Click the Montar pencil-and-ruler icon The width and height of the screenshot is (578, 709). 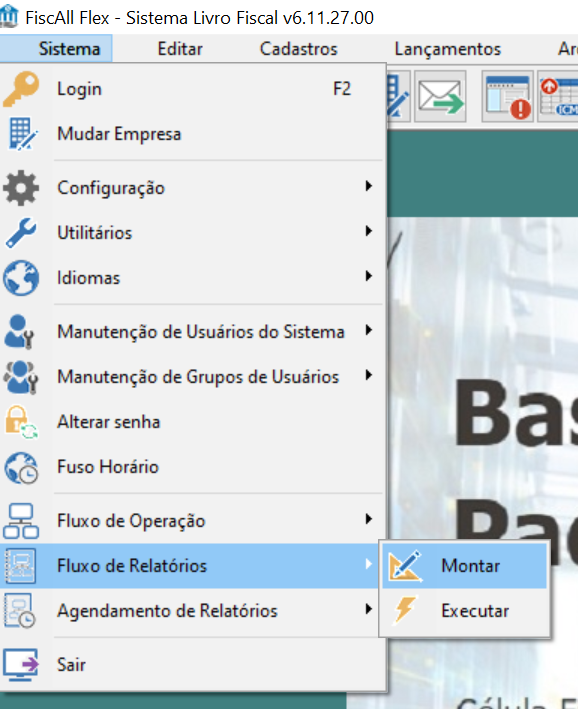405,566
